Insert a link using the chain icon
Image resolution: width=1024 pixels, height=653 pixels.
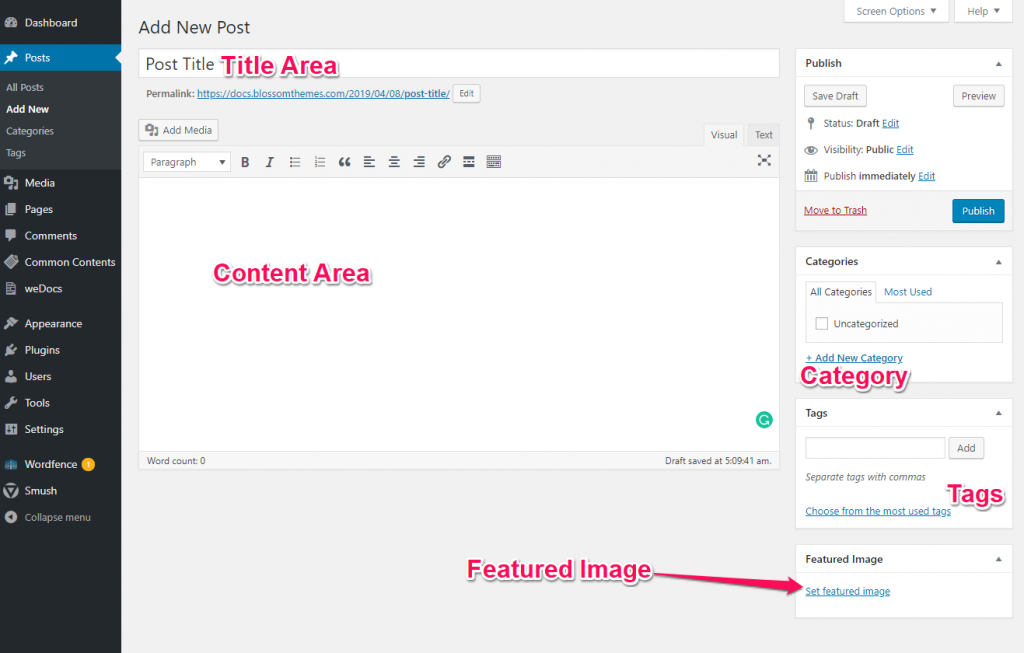(444, 161)
